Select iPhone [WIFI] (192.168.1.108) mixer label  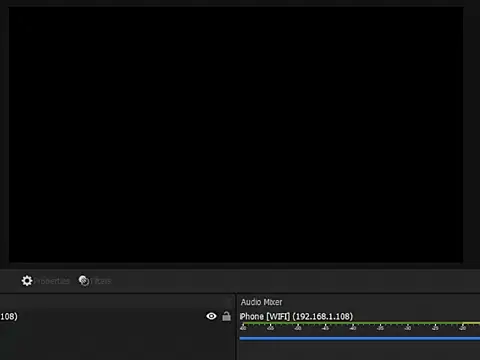point(296,316)
